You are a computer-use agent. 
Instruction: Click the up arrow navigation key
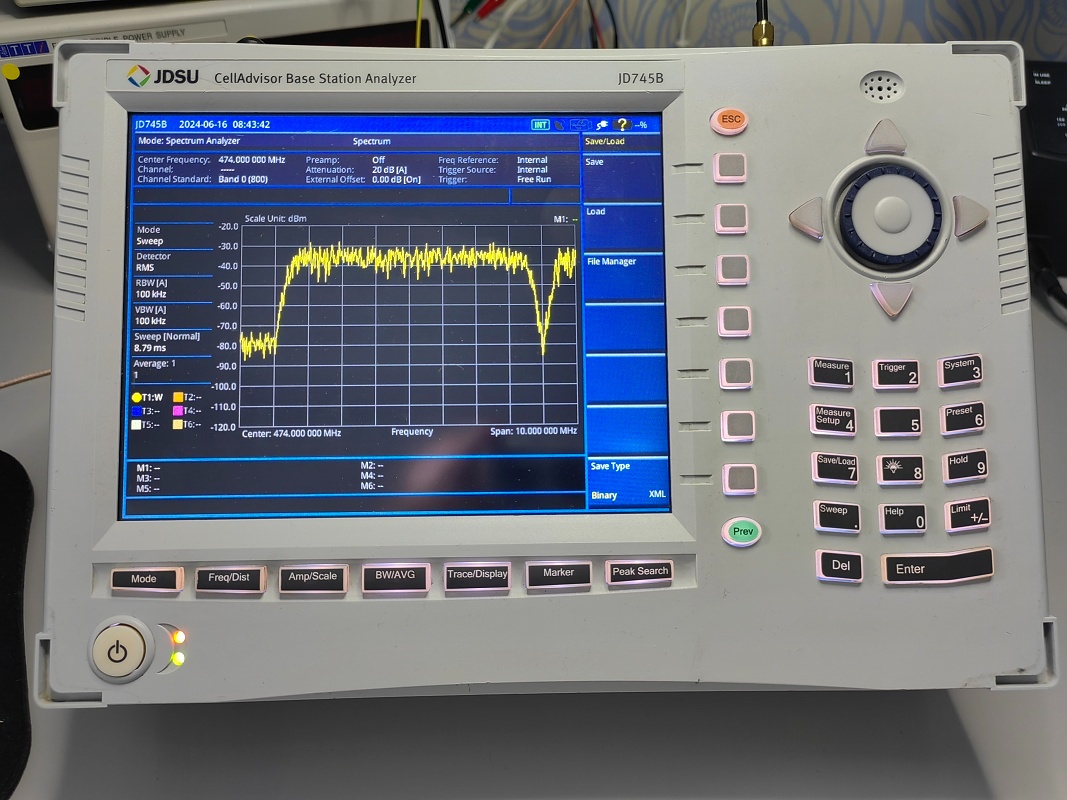[x=885, y=137]
